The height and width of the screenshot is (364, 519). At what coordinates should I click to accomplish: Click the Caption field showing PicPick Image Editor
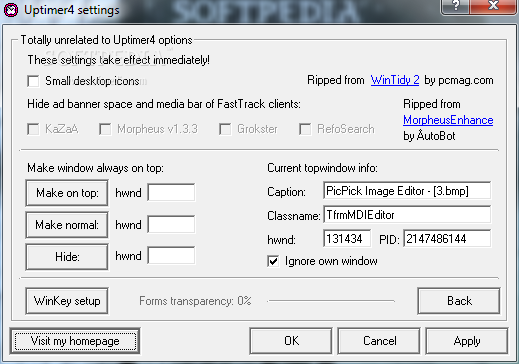[407, 191]
